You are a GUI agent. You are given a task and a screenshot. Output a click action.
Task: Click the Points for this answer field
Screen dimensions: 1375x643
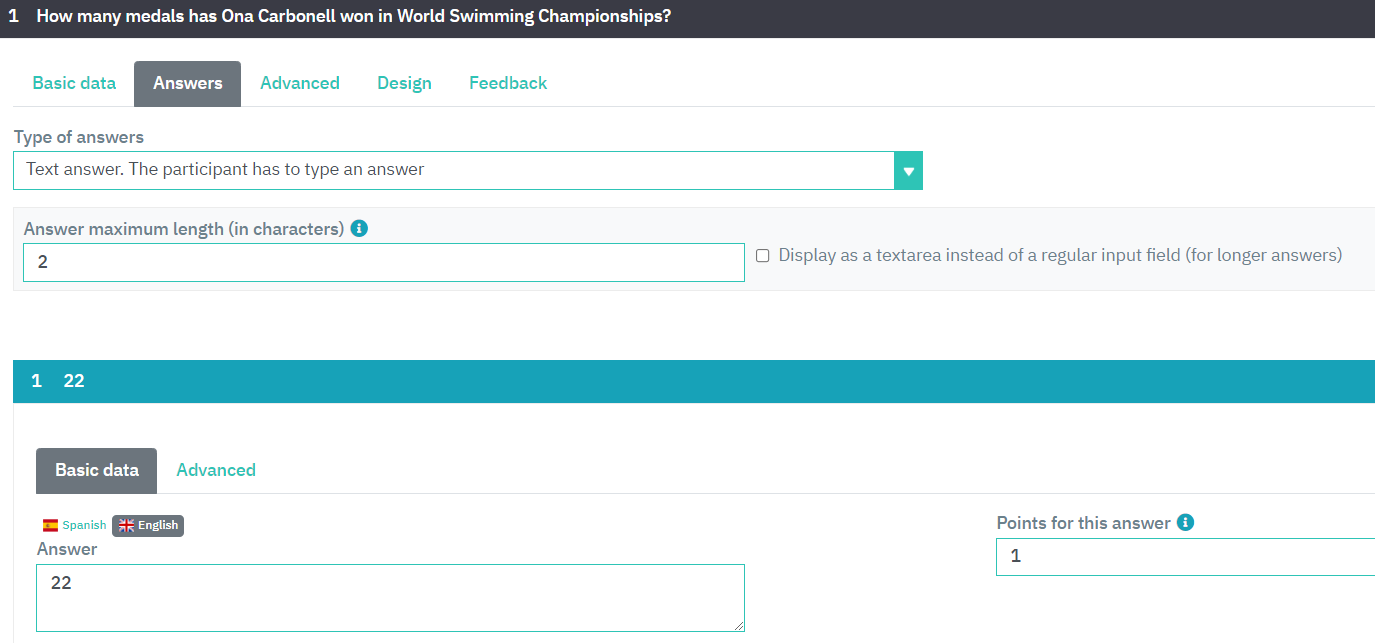pyautogui.click(x=1185, y=556)
